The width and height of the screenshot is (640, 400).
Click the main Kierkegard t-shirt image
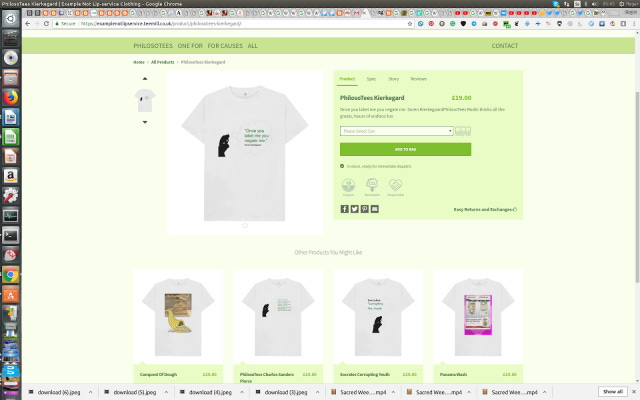pos(245,153)
